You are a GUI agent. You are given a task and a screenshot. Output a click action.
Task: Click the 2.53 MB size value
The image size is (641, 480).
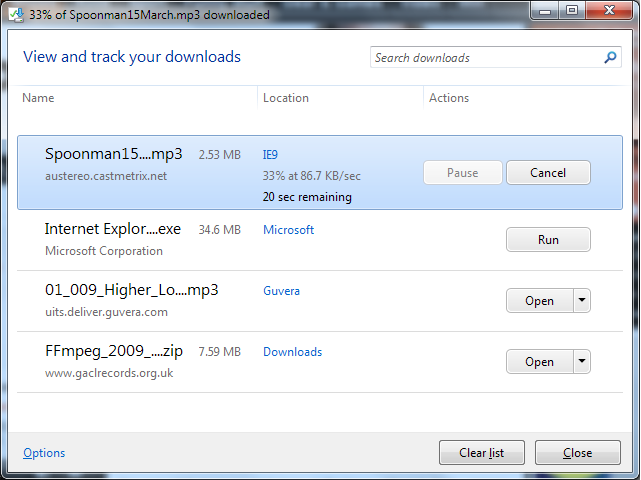tap(220, 155)
